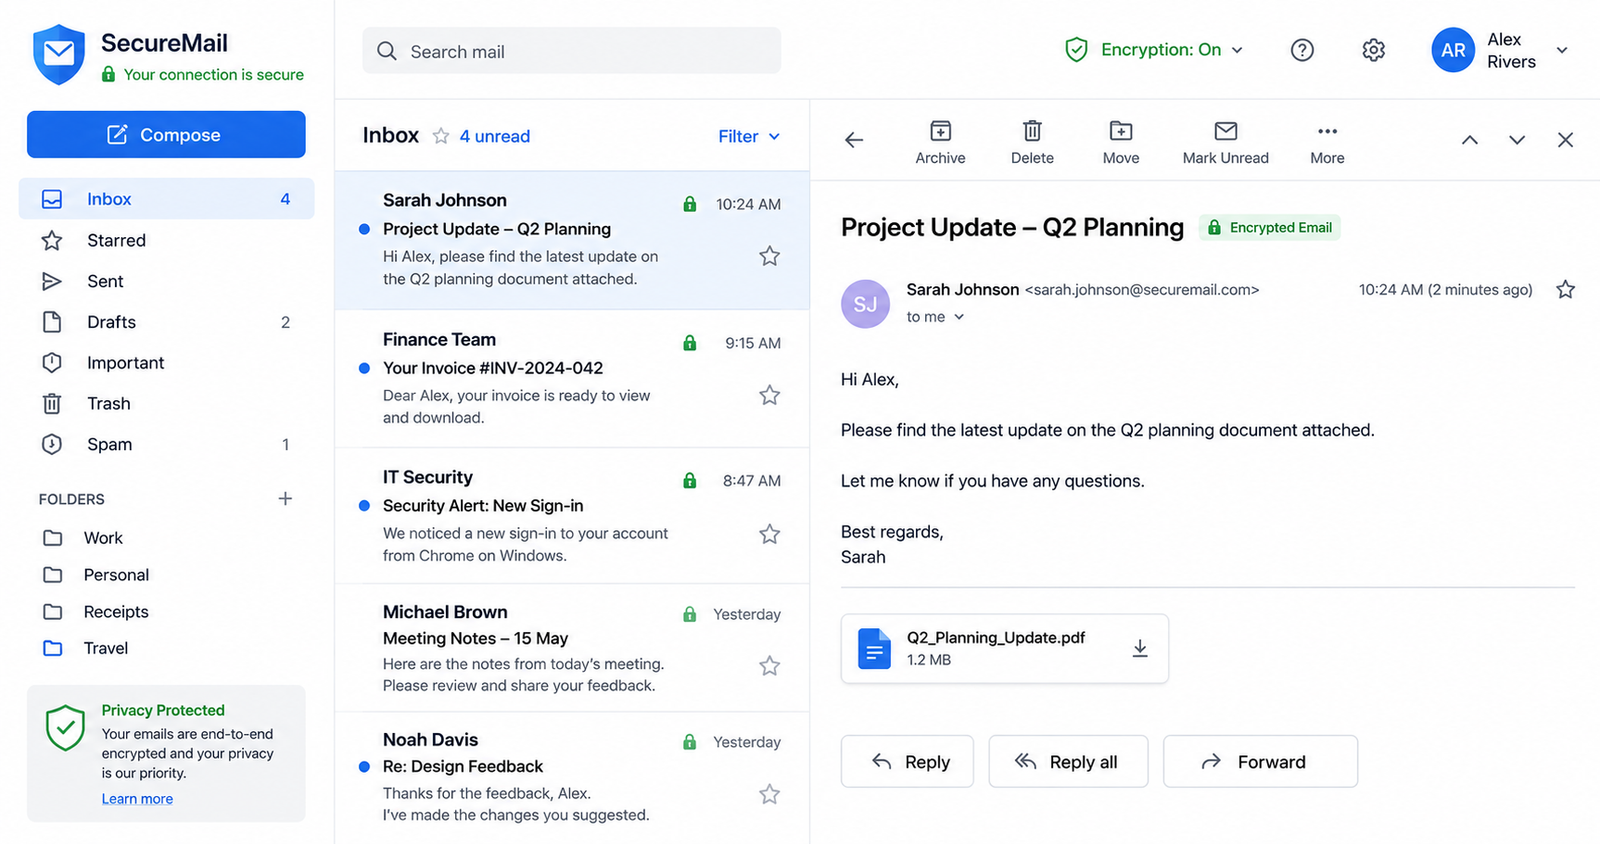Viewport: 1600px width, 844px height.
Task: Click the AR profile avatar
Action: coord(1453,50)
